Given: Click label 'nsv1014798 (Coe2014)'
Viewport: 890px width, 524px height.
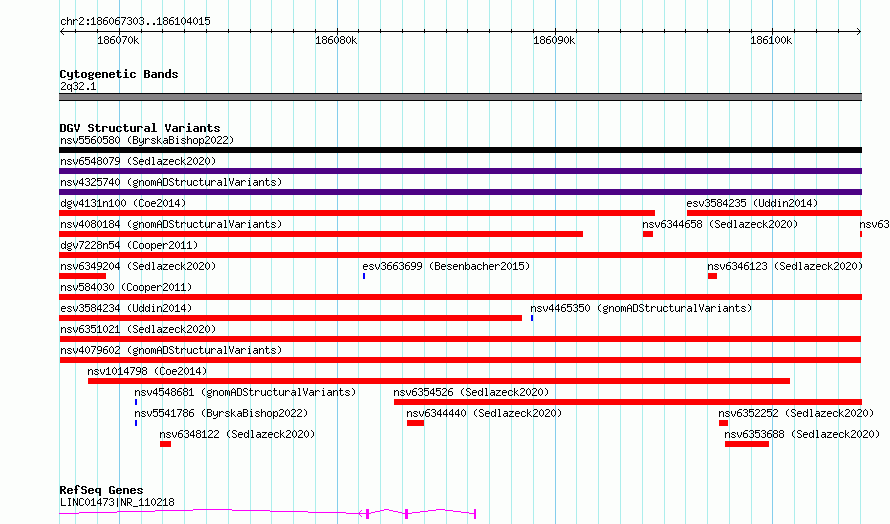Looking at the screenshot, I should coord(147,371).
